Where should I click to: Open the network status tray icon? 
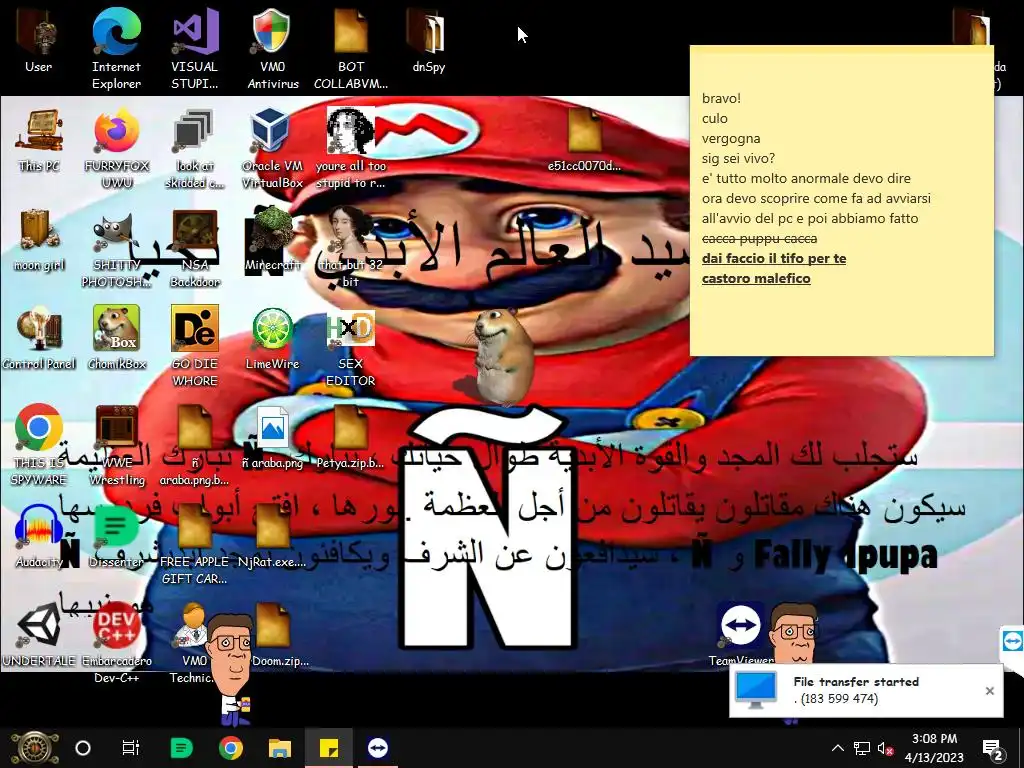point(862,748)
